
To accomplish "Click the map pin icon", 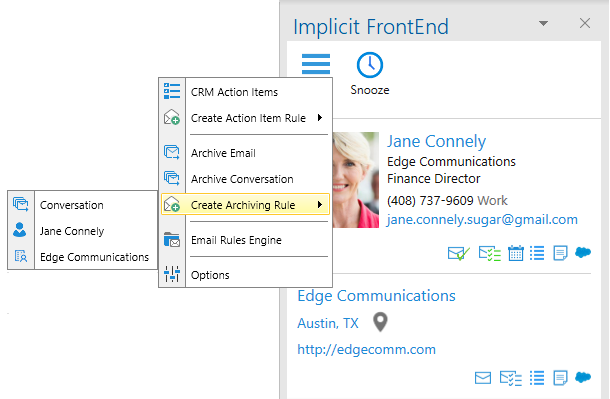I will (x=380, y=322).
